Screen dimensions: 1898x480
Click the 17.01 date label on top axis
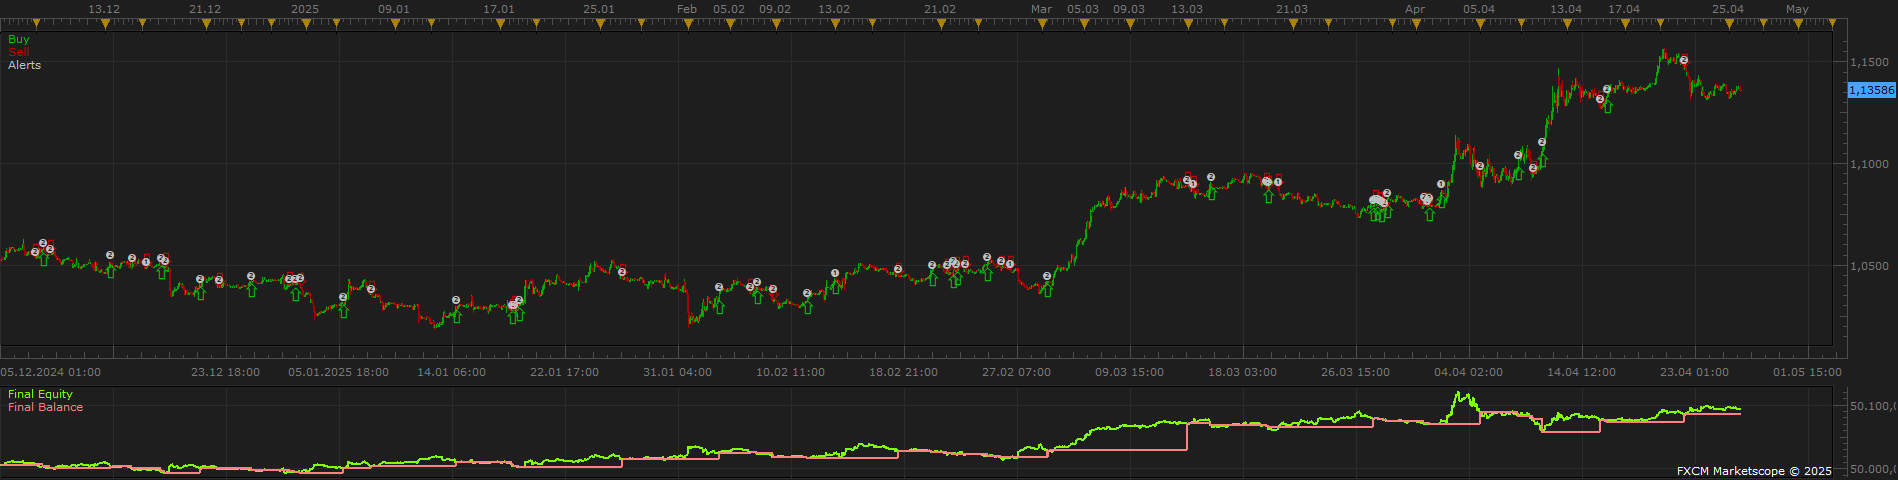pos(499,9)
